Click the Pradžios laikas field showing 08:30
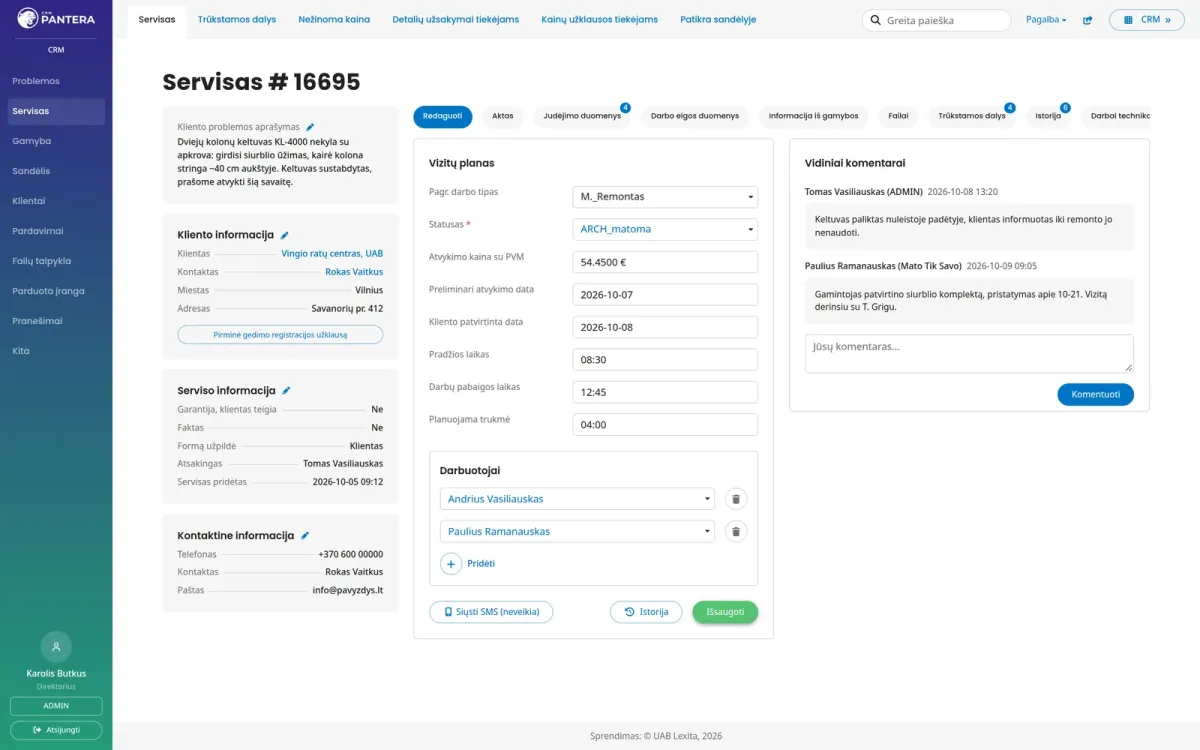 (x=665, y=360)
